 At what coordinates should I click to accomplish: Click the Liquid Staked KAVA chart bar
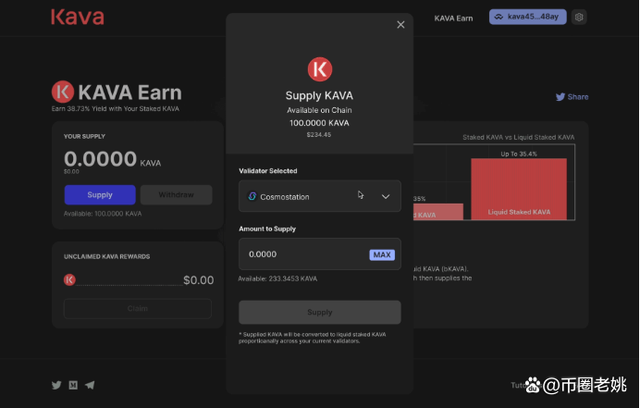coord(519,189)
